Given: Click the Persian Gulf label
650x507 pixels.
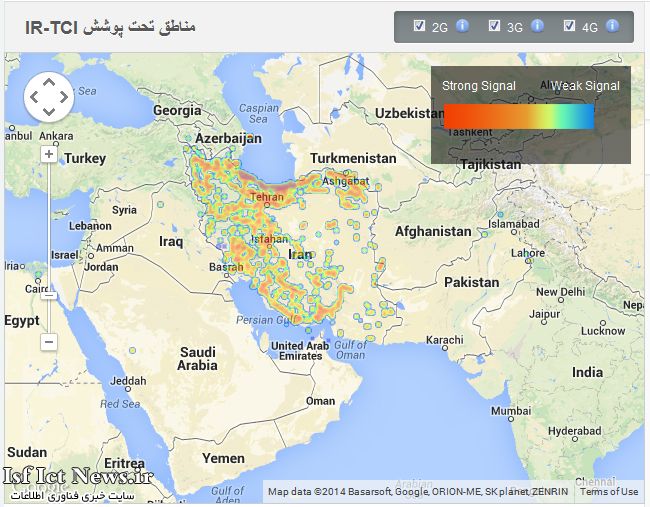Looking at the screenshot, I should point(267,320).
